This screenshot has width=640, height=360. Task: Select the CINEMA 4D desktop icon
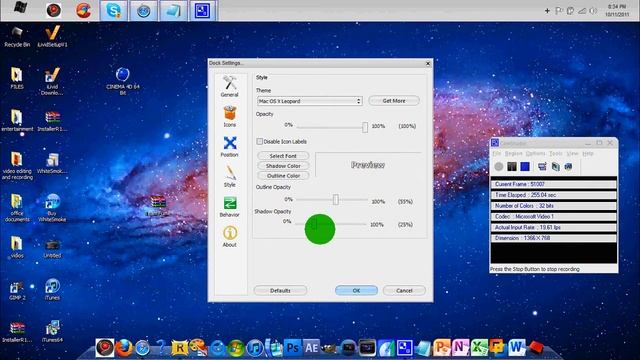pyautogui.click(x=122, y=81)
